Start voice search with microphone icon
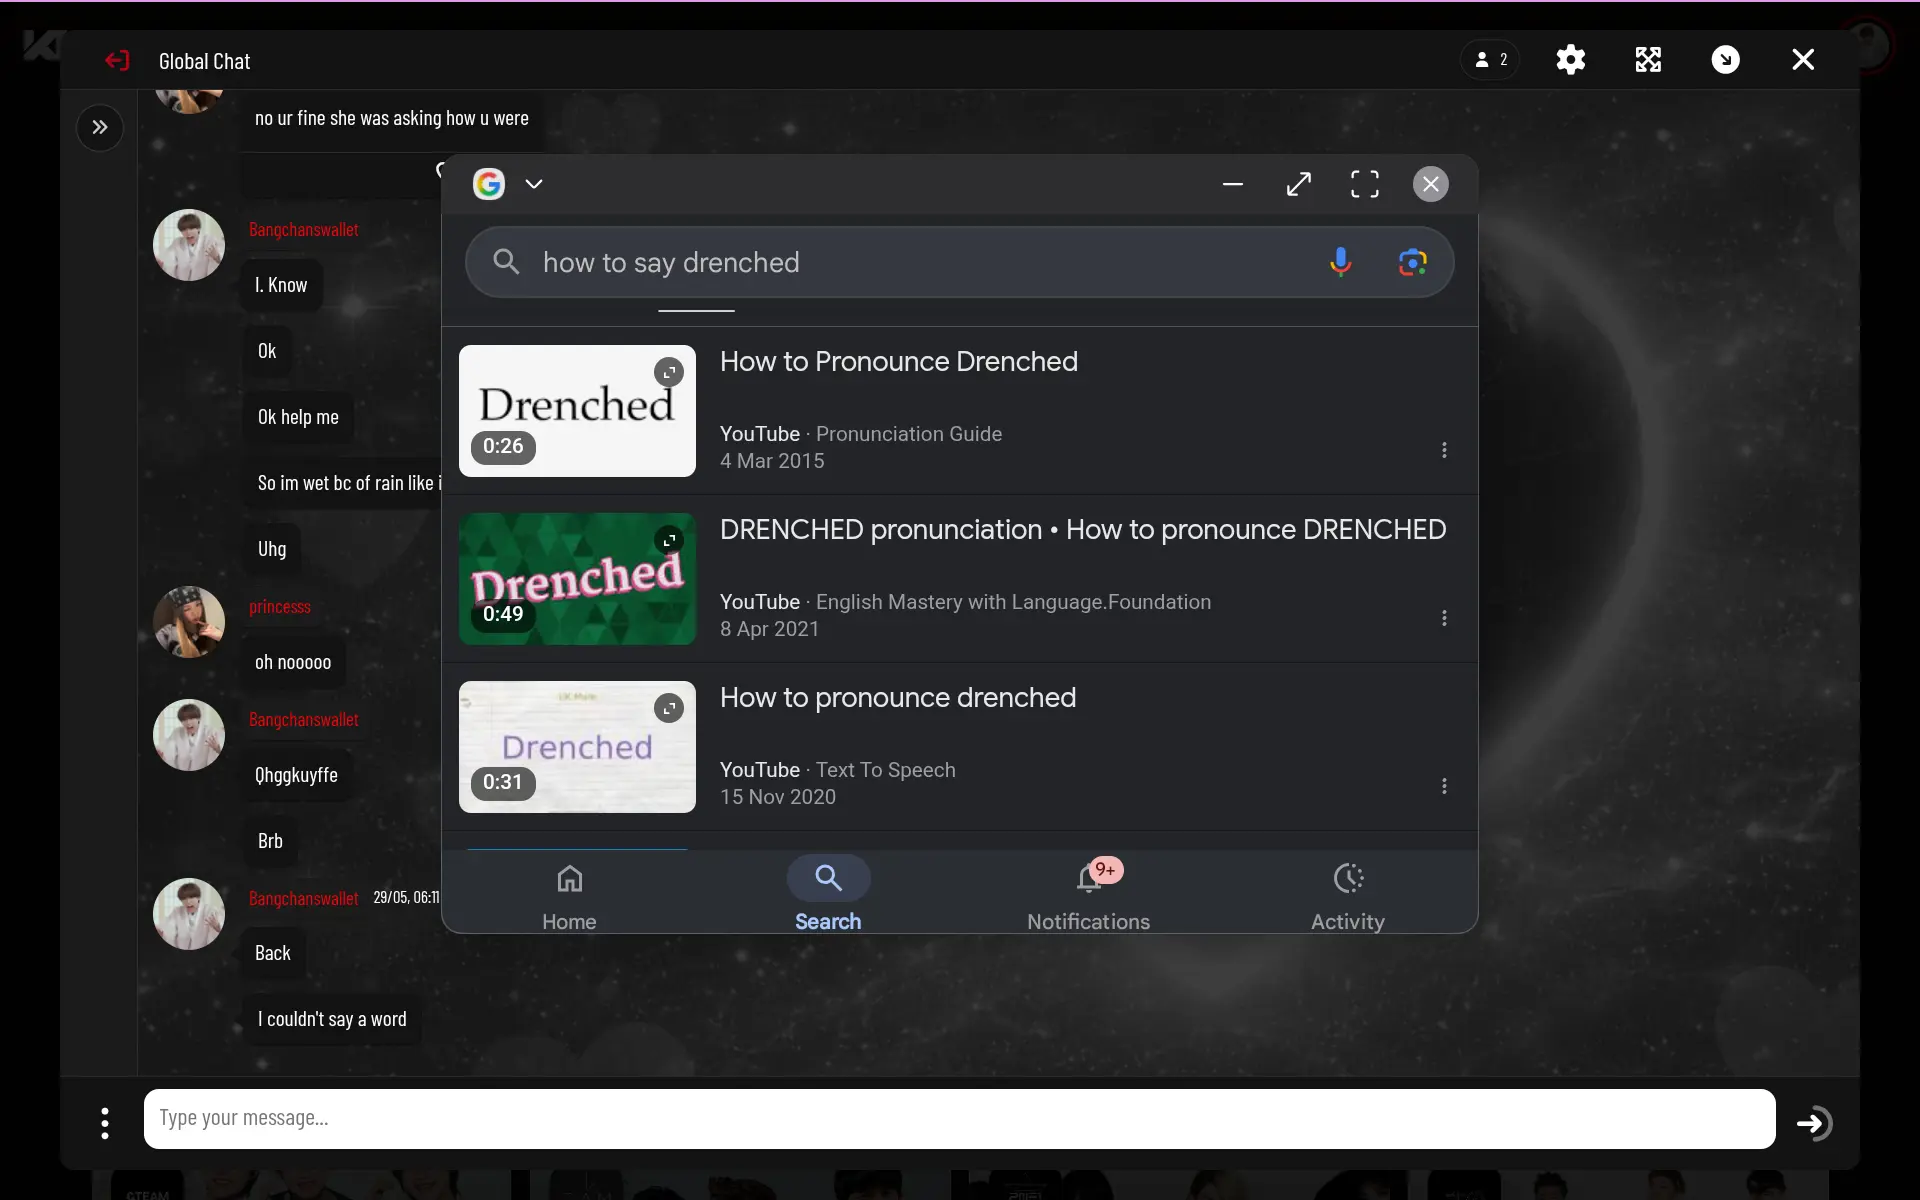This screenshot has height=1200, width=1920. [x=1340, y=262]
